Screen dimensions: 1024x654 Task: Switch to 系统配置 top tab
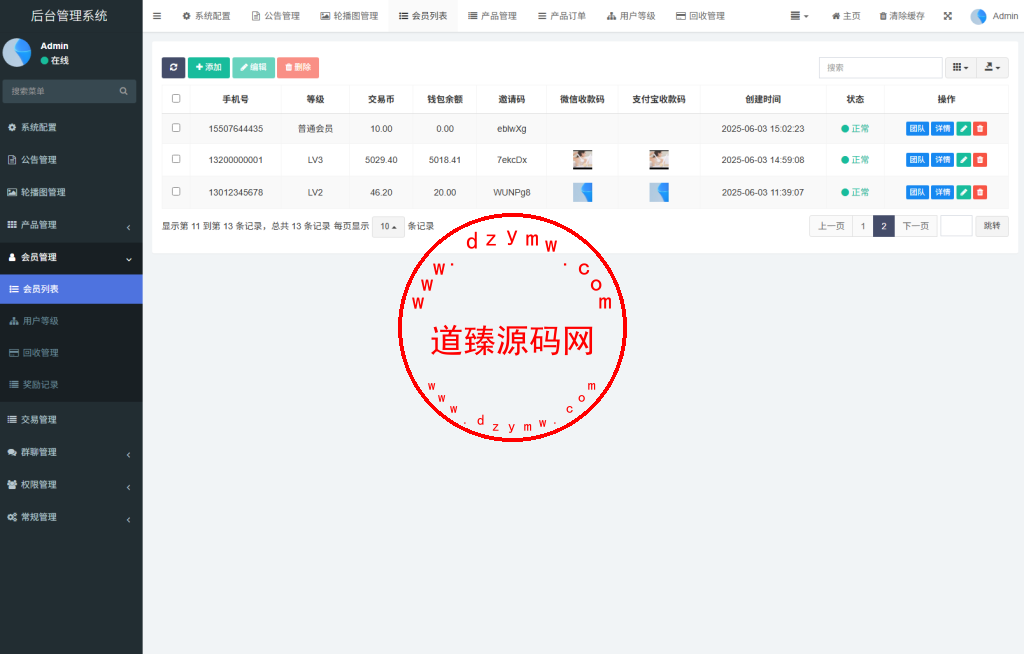click(x=206, y=16)
